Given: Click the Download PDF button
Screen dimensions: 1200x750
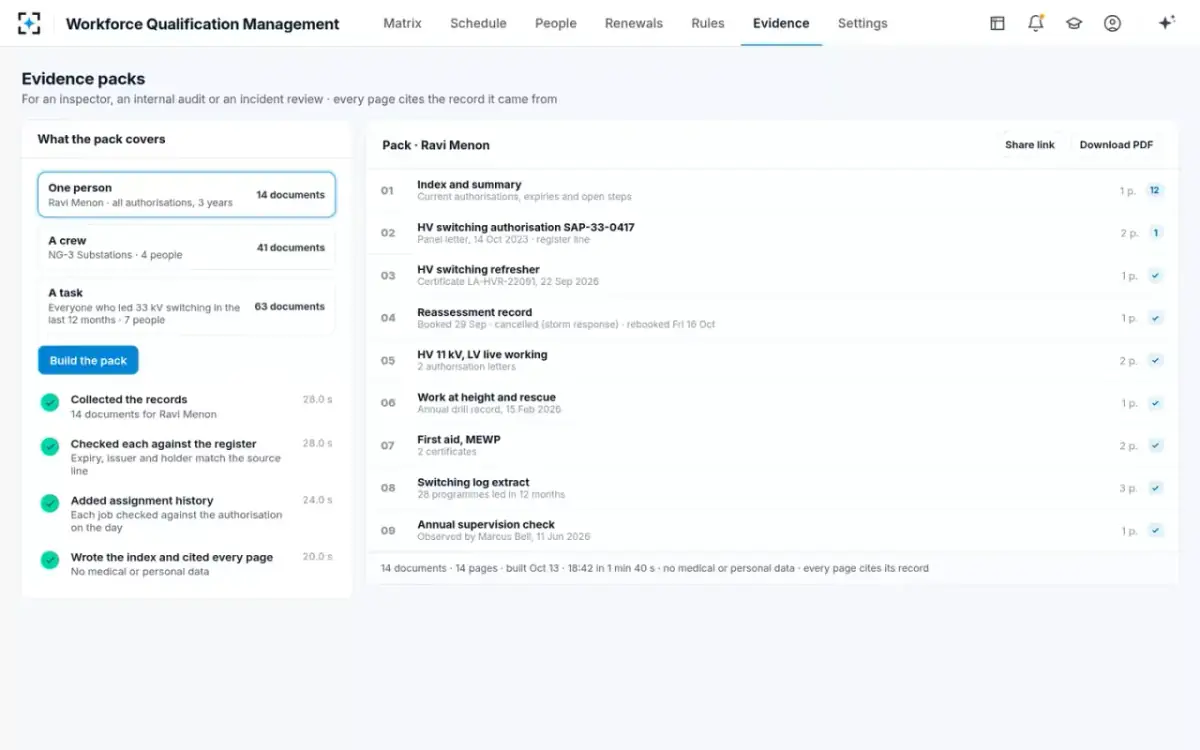Looking at the screenshot, I should (1116, 145).
